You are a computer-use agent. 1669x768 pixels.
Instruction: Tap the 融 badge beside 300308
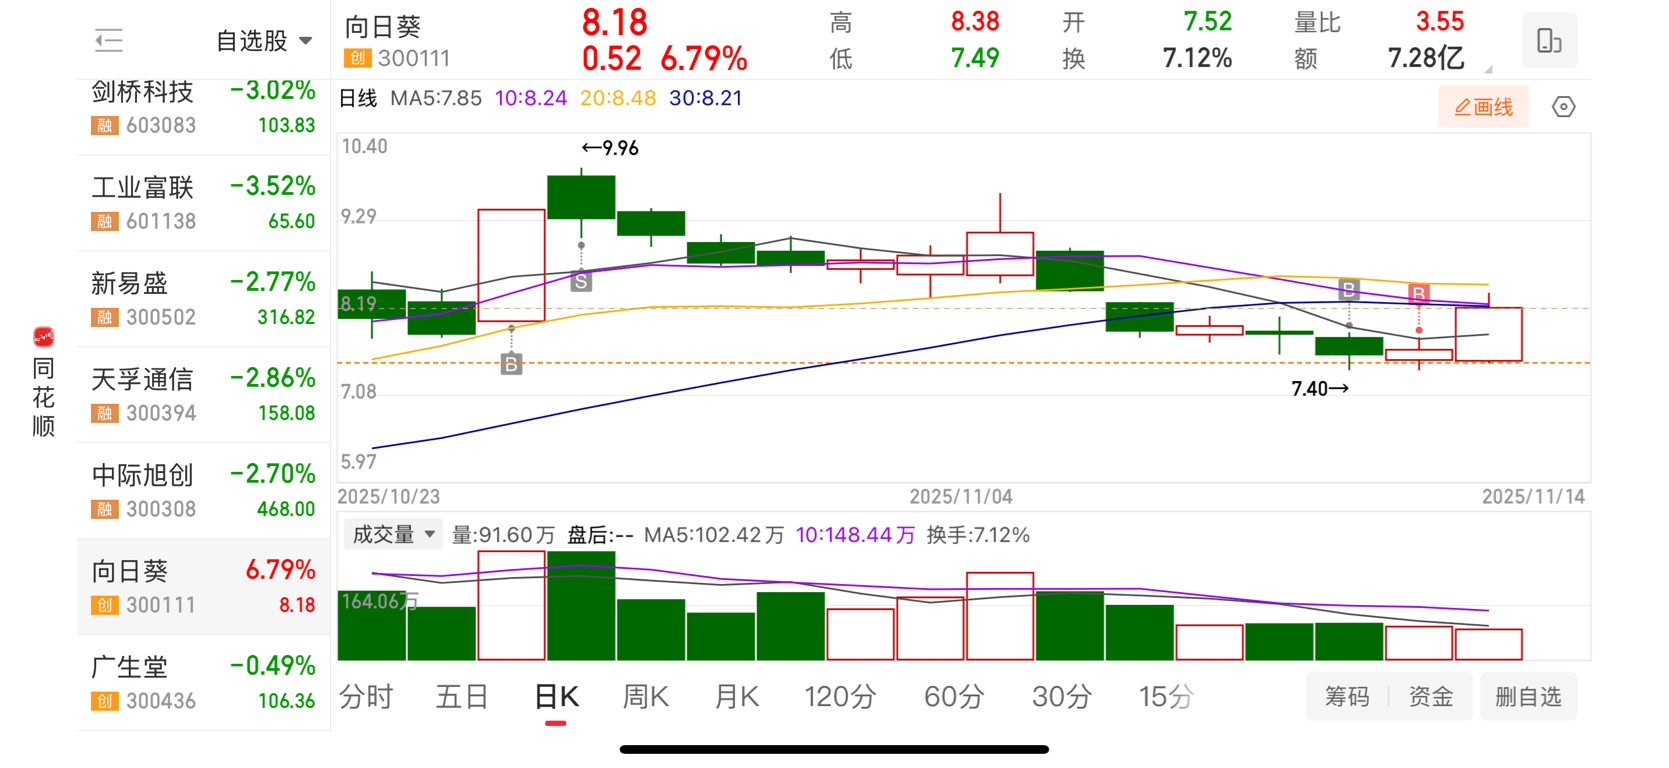pyautogui.click(x=105, y=510)
